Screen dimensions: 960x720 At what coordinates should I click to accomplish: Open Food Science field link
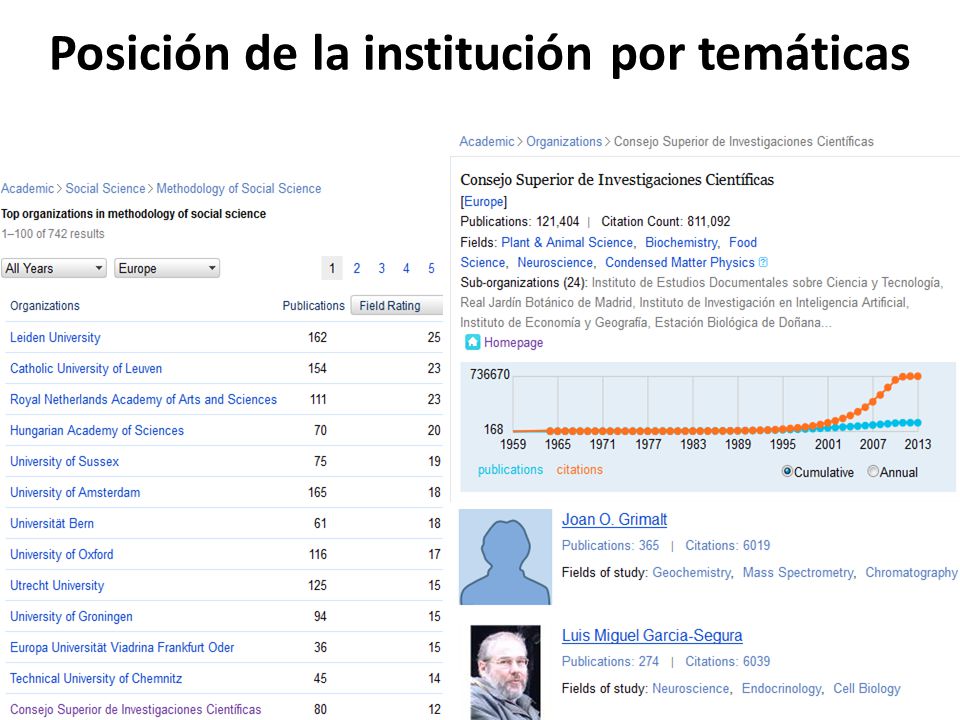coord(743,242)
